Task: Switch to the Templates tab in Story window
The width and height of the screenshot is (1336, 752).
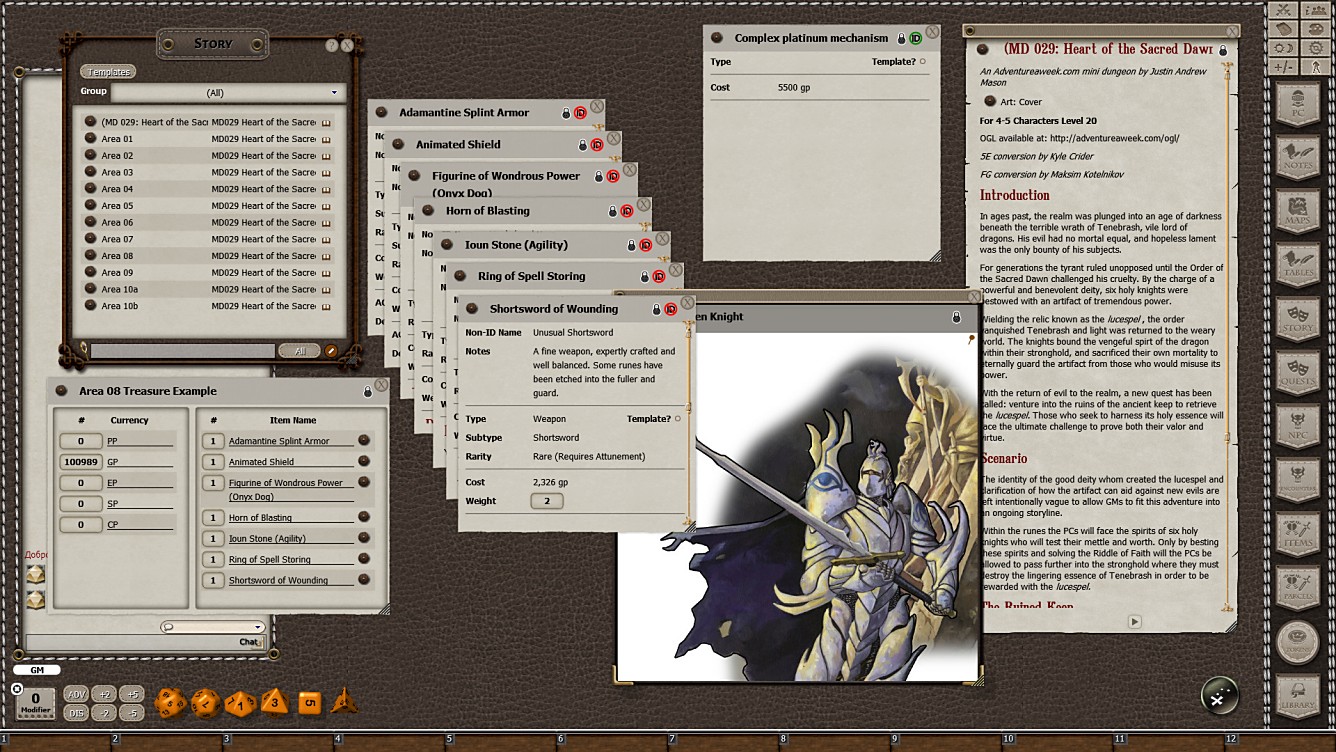Action: pos(107,71)
